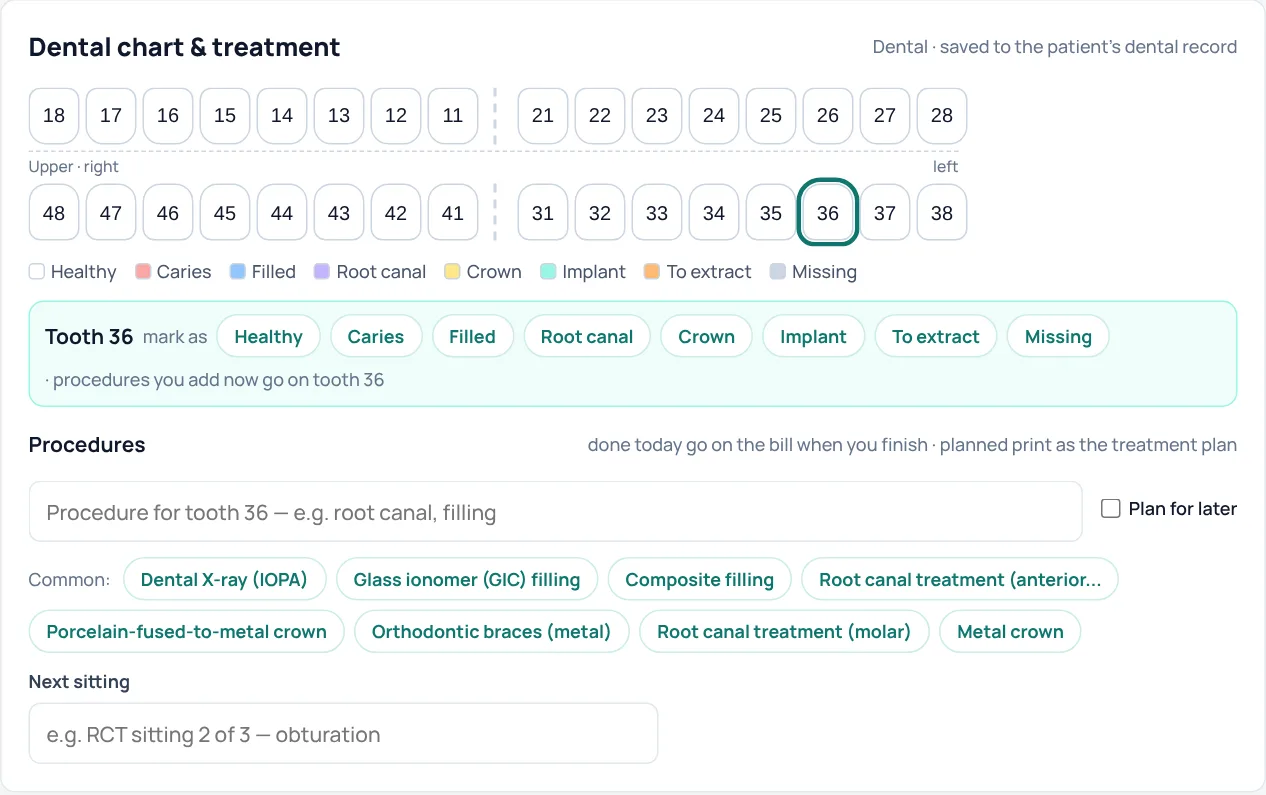Mark tooth 36 as Root canal chip

click(587, 337)
